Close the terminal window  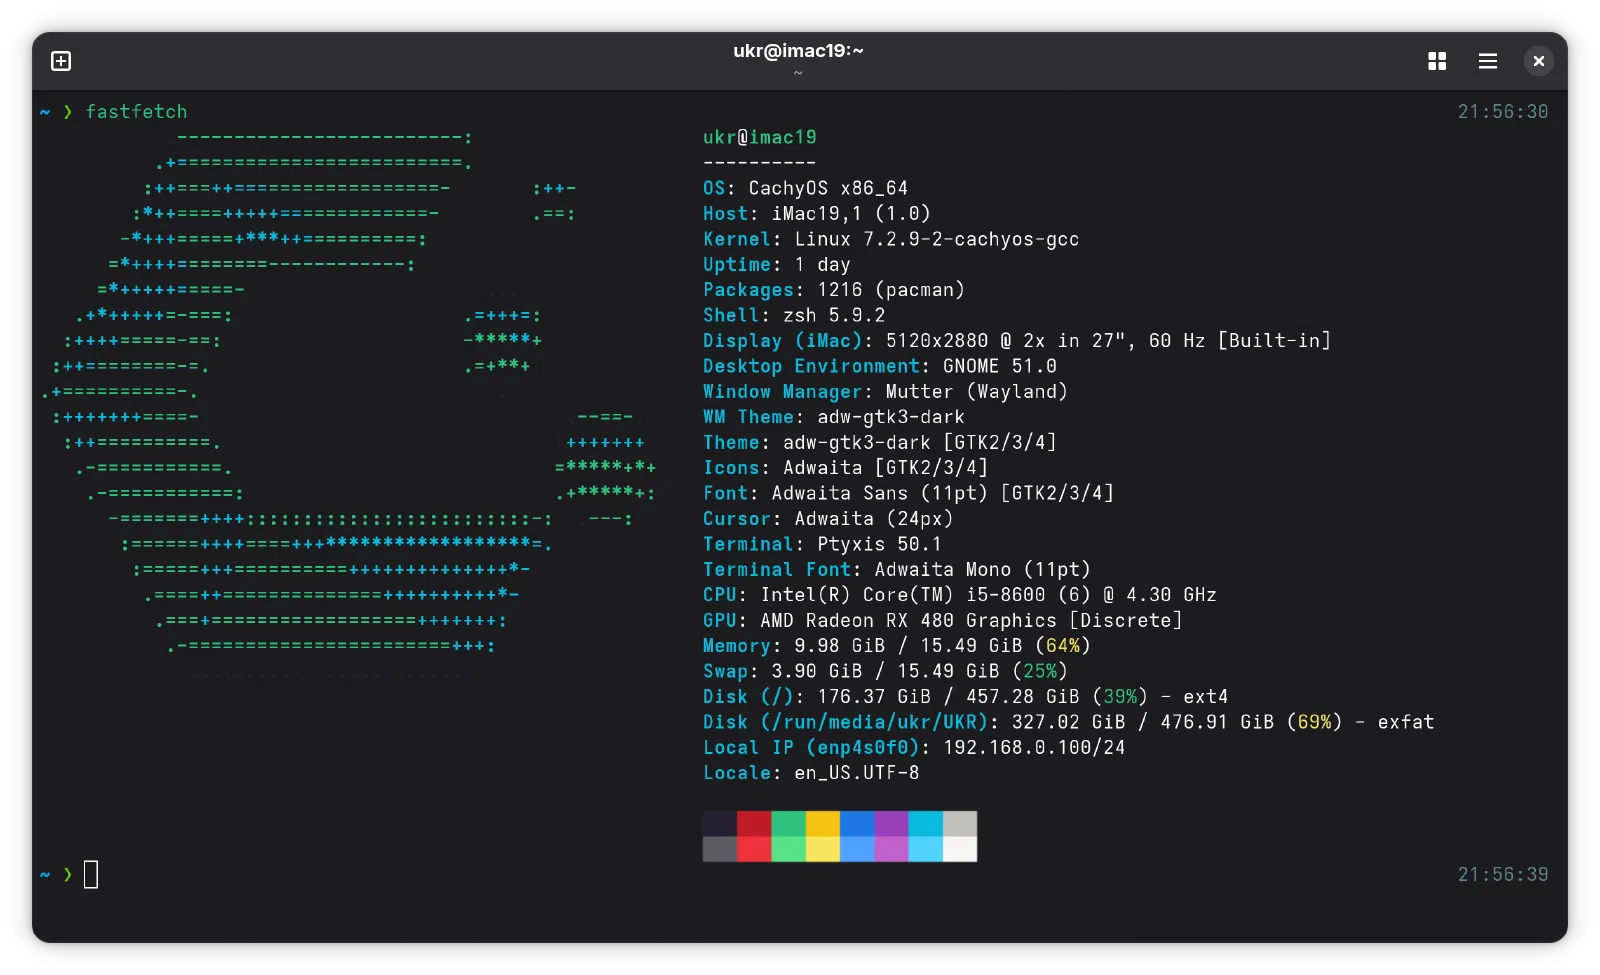point(1539,61)
